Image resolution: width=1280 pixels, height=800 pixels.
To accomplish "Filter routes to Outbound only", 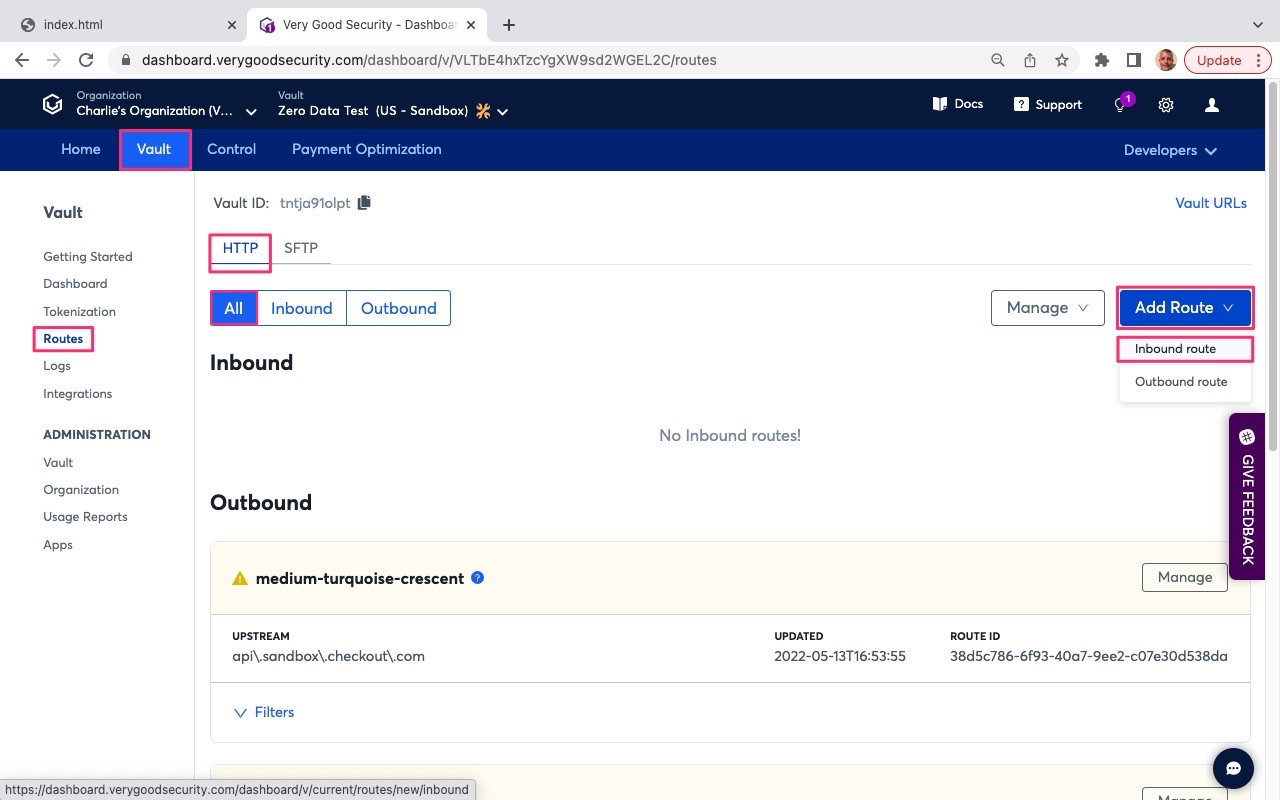I will tap(399, 308).
